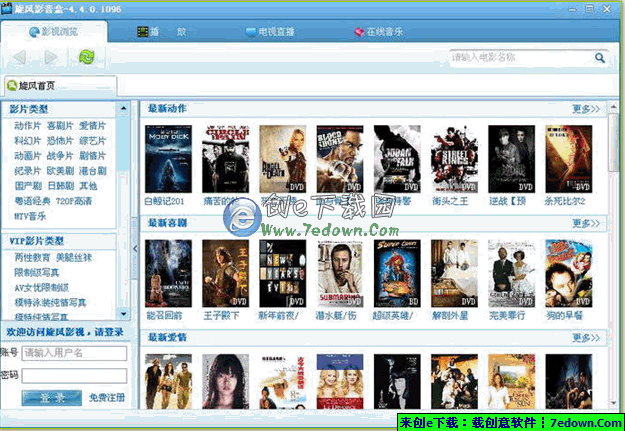Select 国产剧 category
The image size is (625, 431).
pos(28,186)
